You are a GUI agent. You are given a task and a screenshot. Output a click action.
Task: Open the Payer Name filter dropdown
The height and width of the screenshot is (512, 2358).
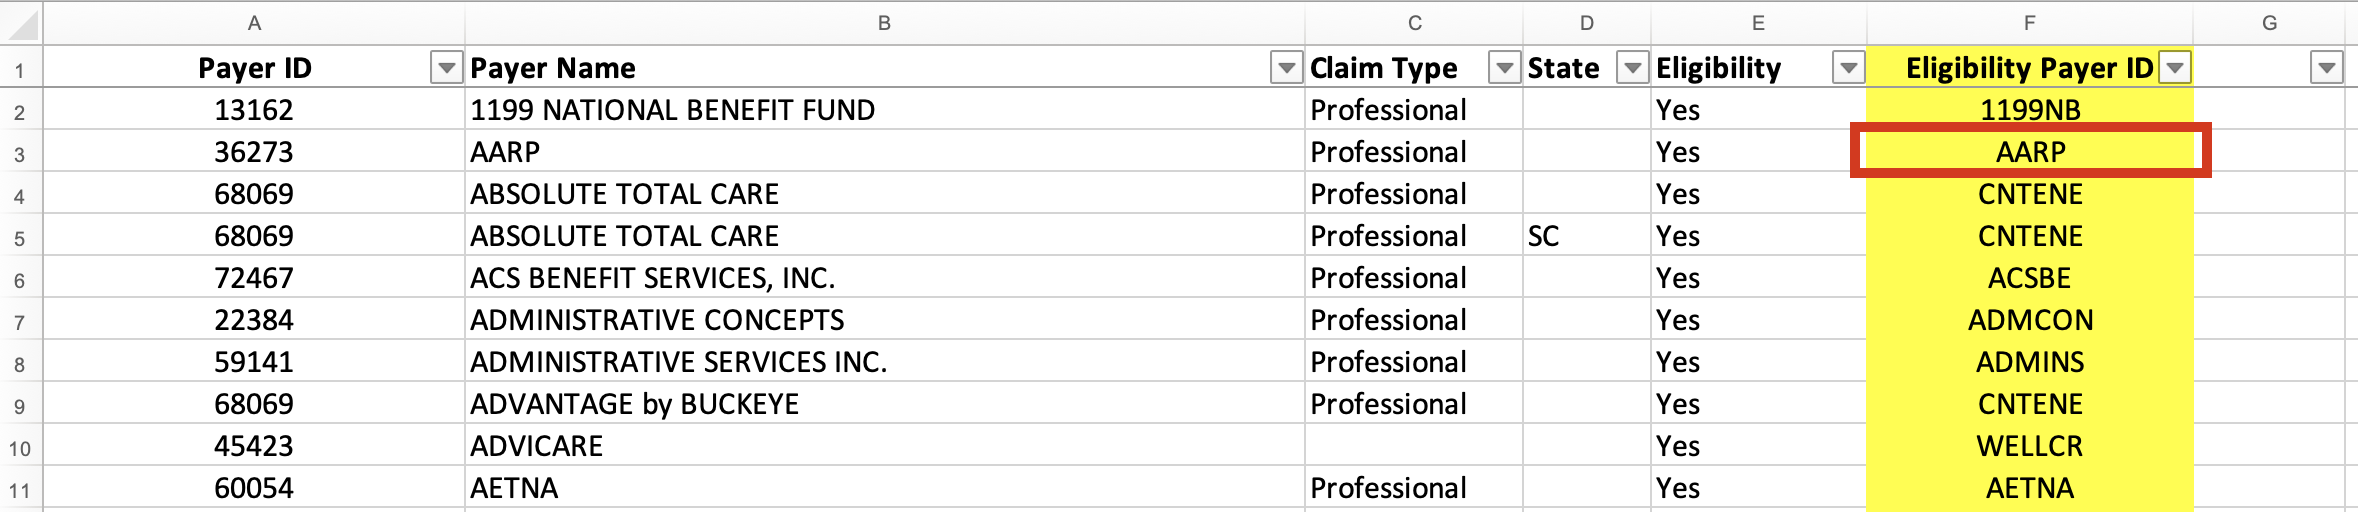coord(1286,68)
